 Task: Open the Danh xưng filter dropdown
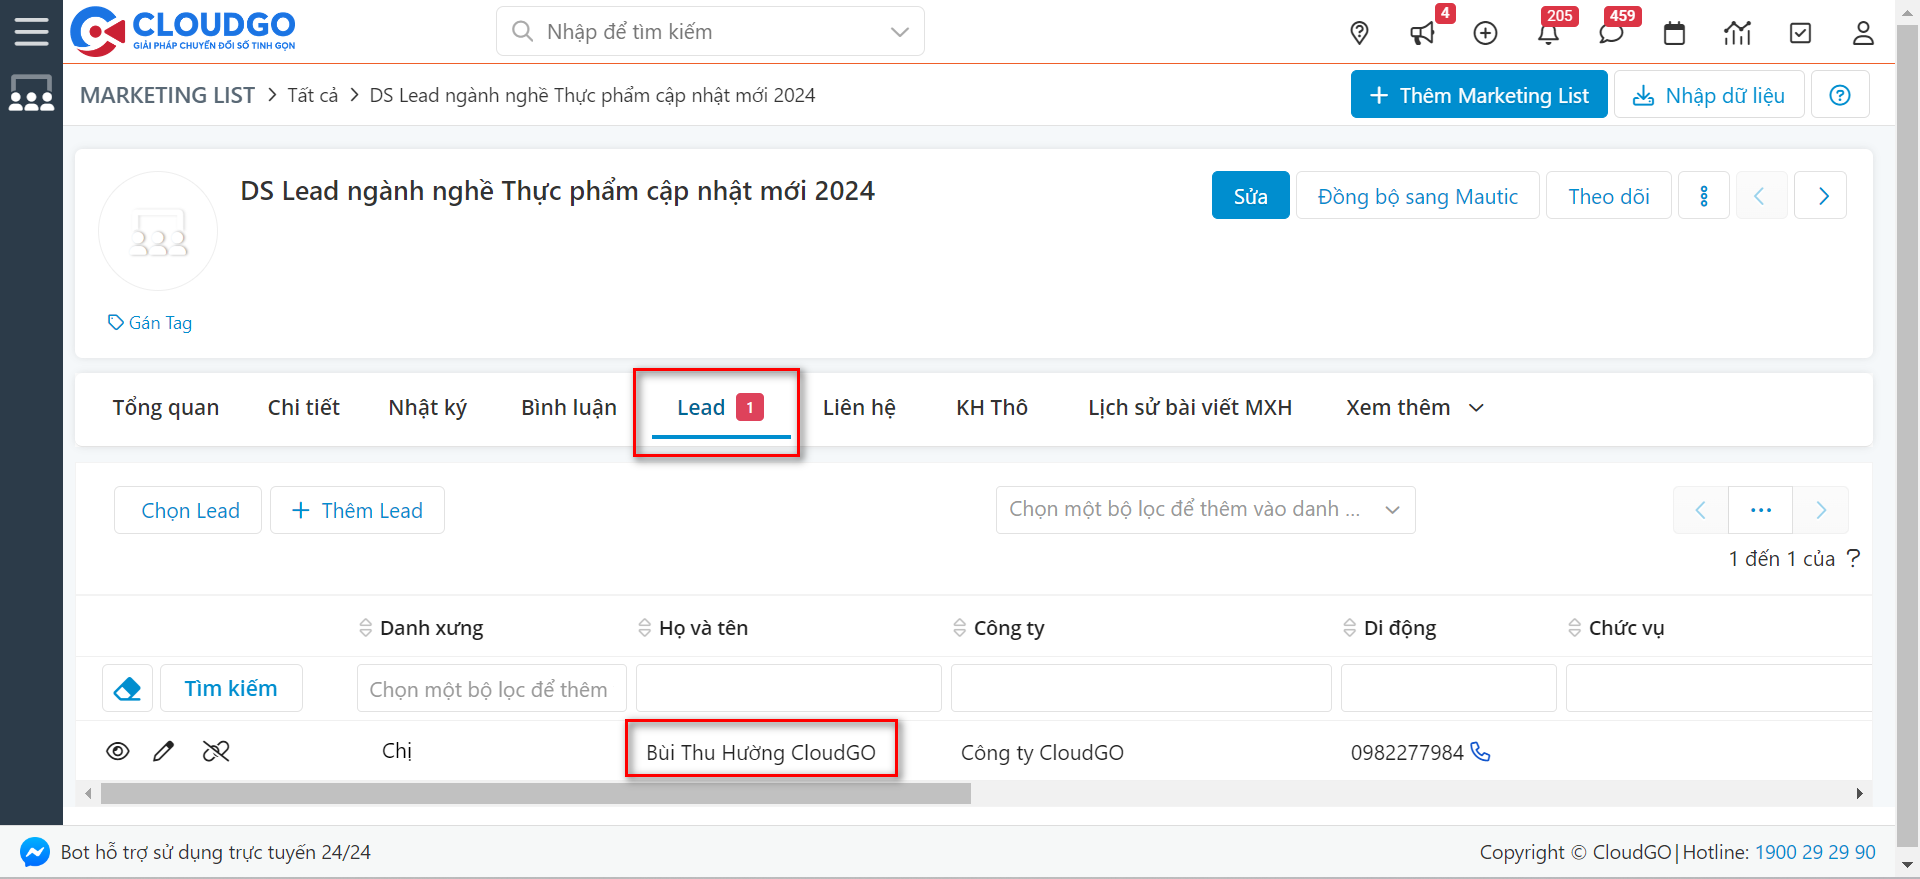pyautogui.click(x=491, y=689)
